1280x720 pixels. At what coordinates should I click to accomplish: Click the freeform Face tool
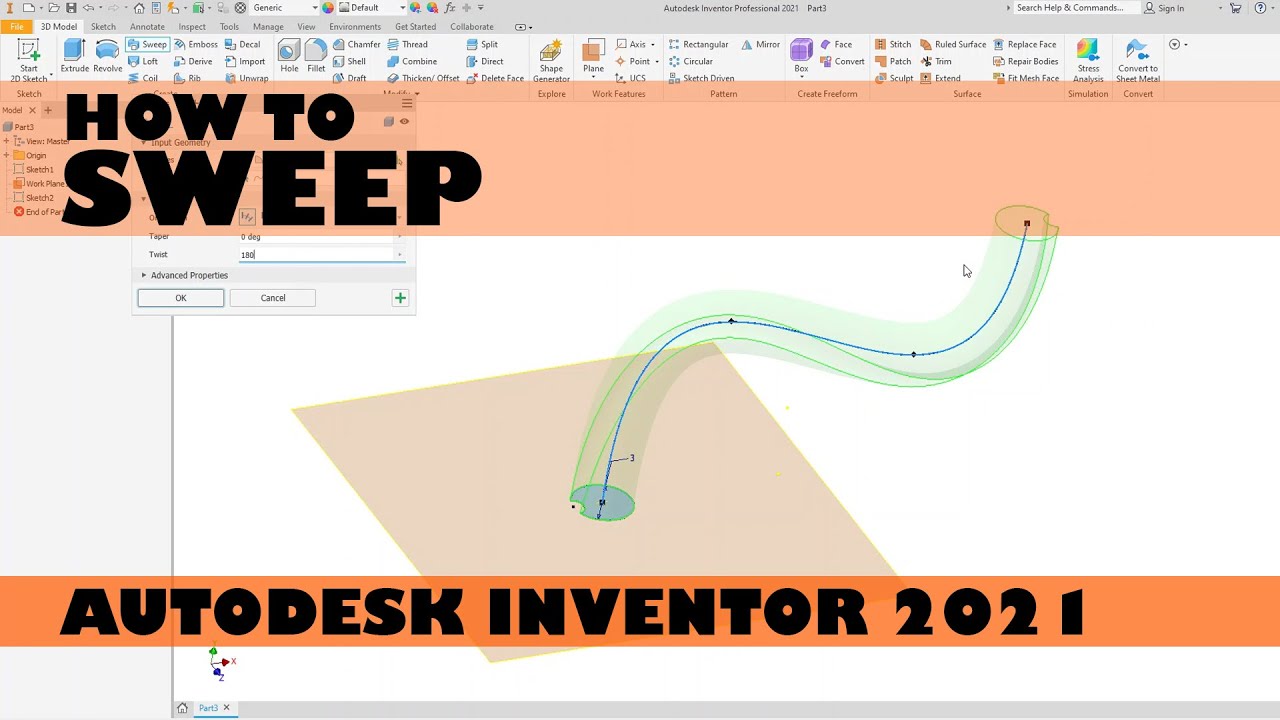click(836, 44)
